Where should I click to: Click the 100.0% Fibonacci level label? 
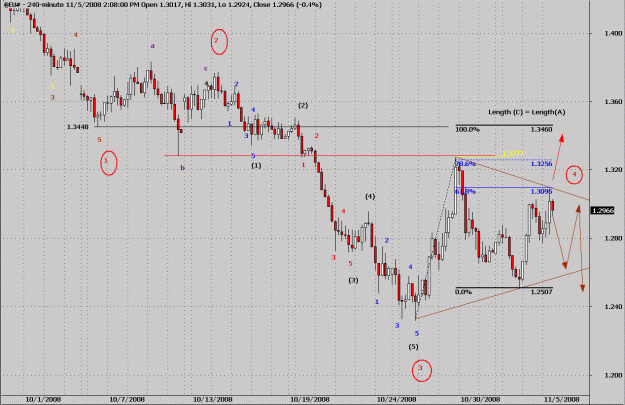(467, 130)
